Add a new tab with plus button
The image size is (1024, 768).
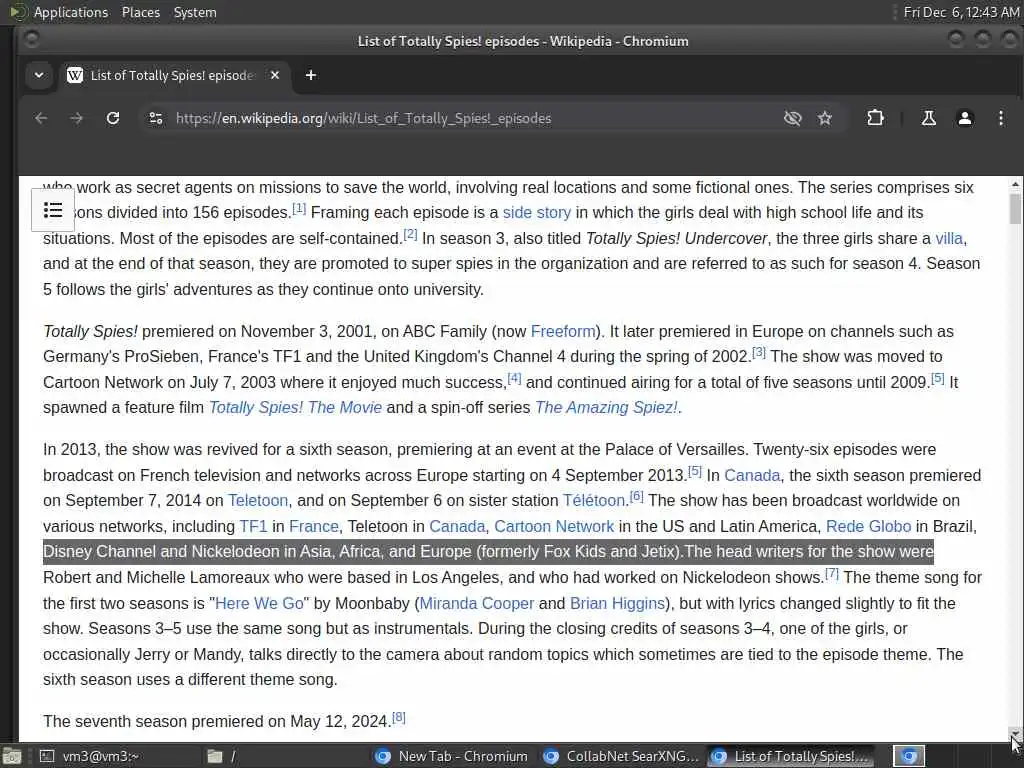point(311,75)
